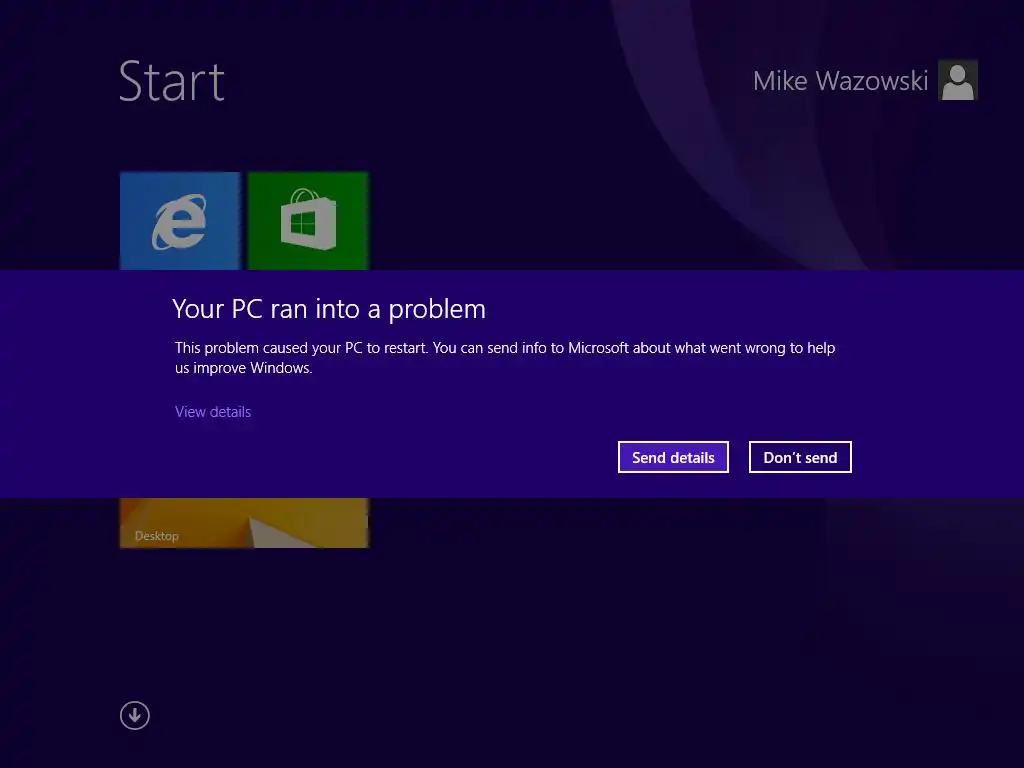Click the Mike Wazowski user avatar
Viewport: 1024px width, 768px height.
point(957,80)
